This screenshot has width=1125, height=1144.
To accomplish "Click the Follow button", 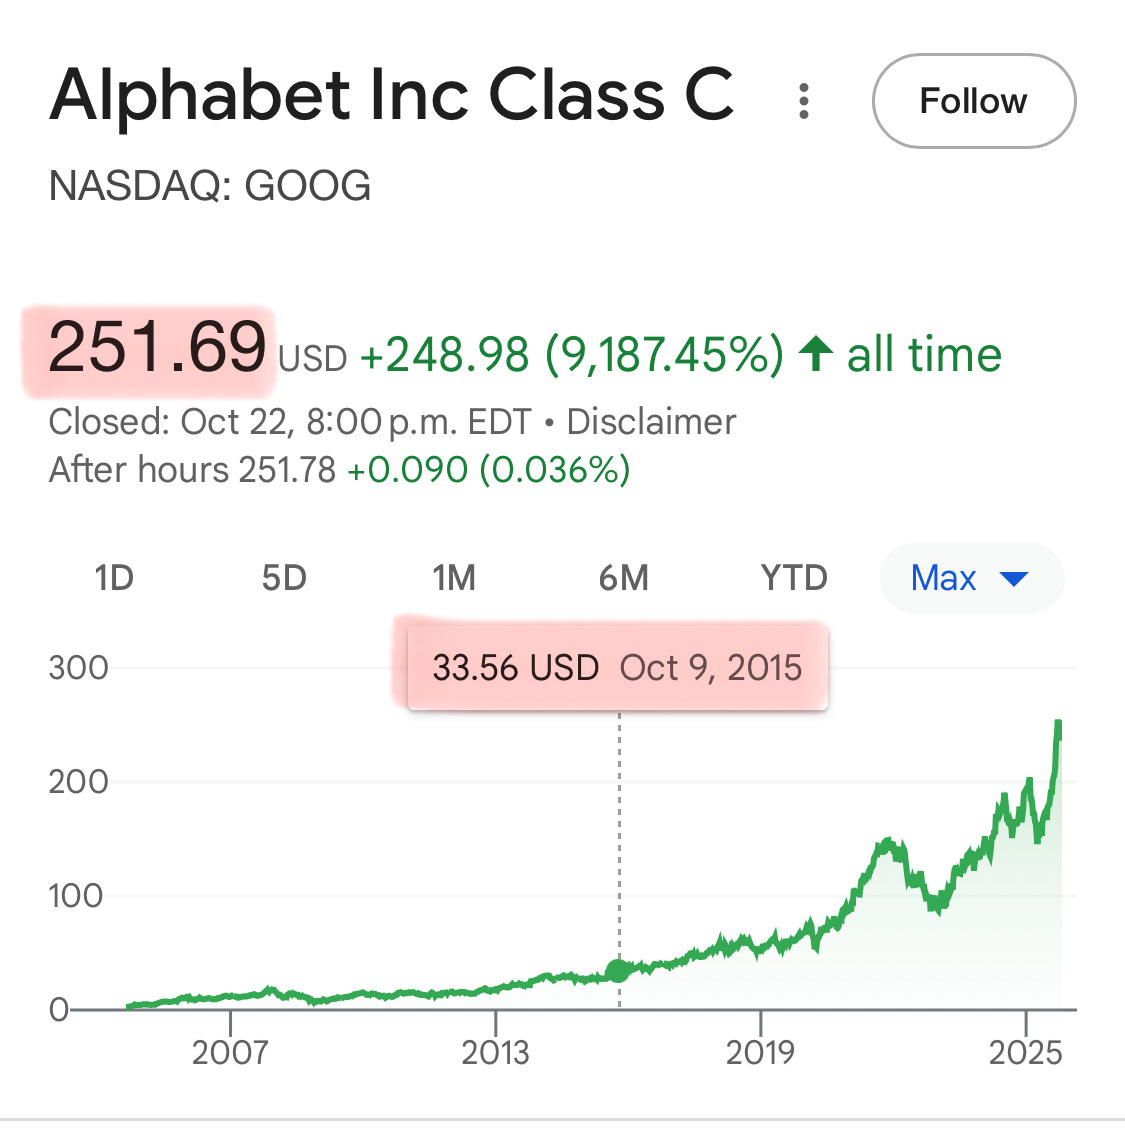I will [973, 101].
